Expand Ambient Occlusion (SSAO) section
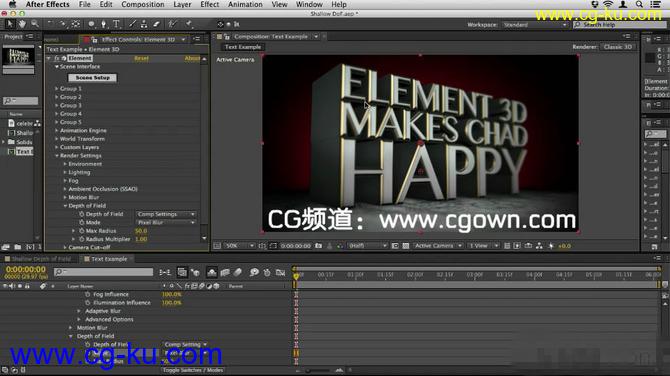Viewport: 670px width, 376px height. (x=65, y=189)
